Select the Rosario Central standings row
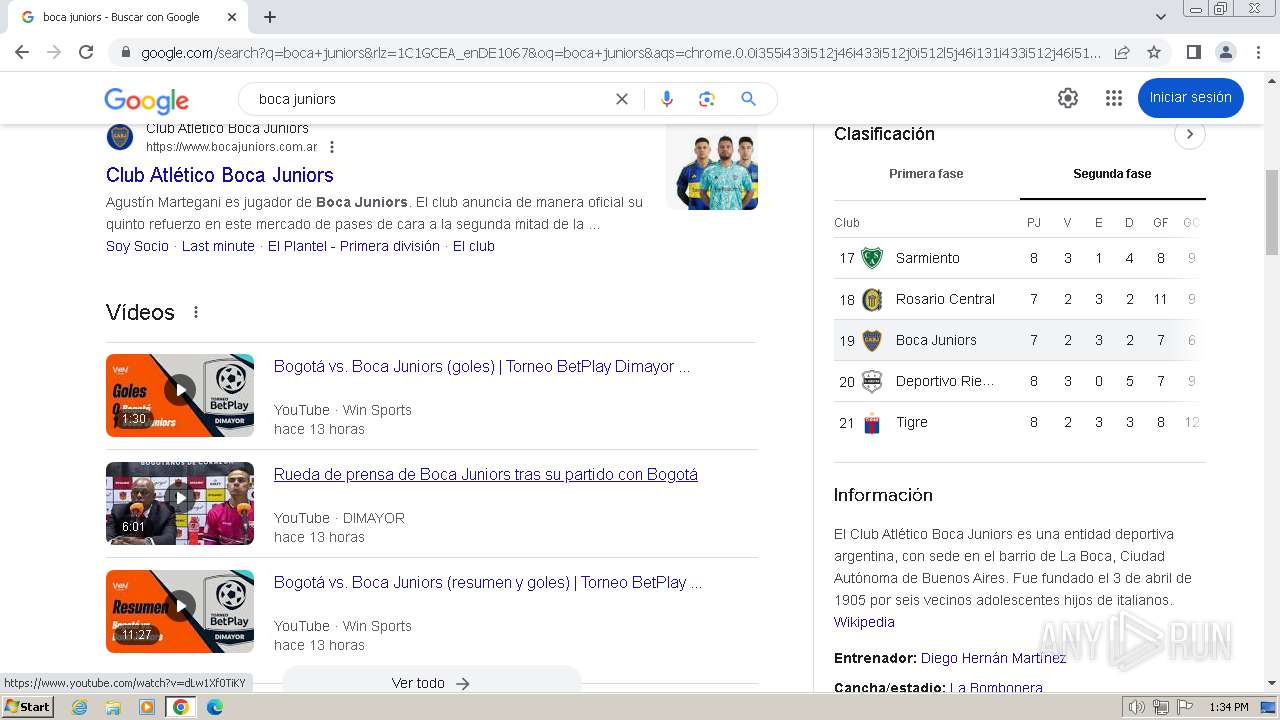 (1019, 299)
